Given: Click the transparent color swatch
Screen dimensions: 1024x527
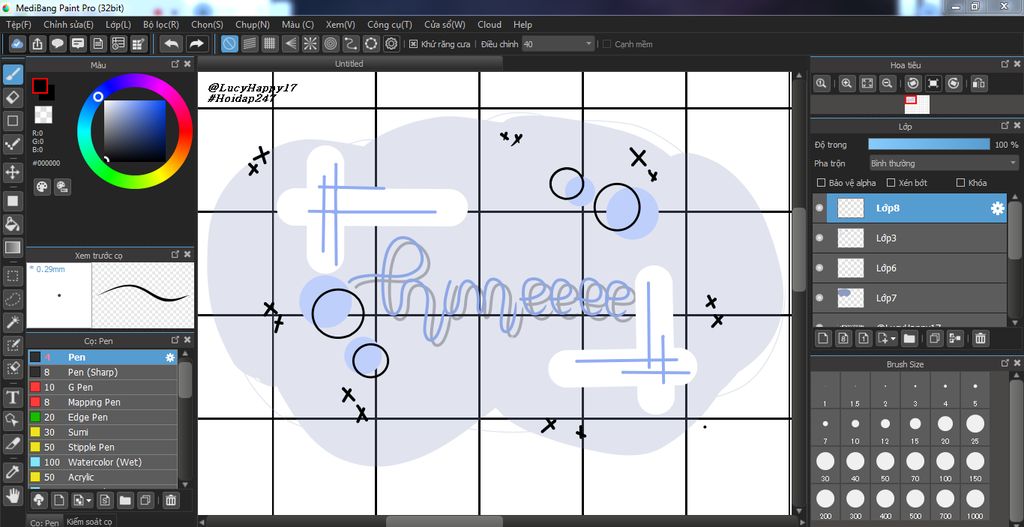Looking at the screenshot, I should coord(44,115).
